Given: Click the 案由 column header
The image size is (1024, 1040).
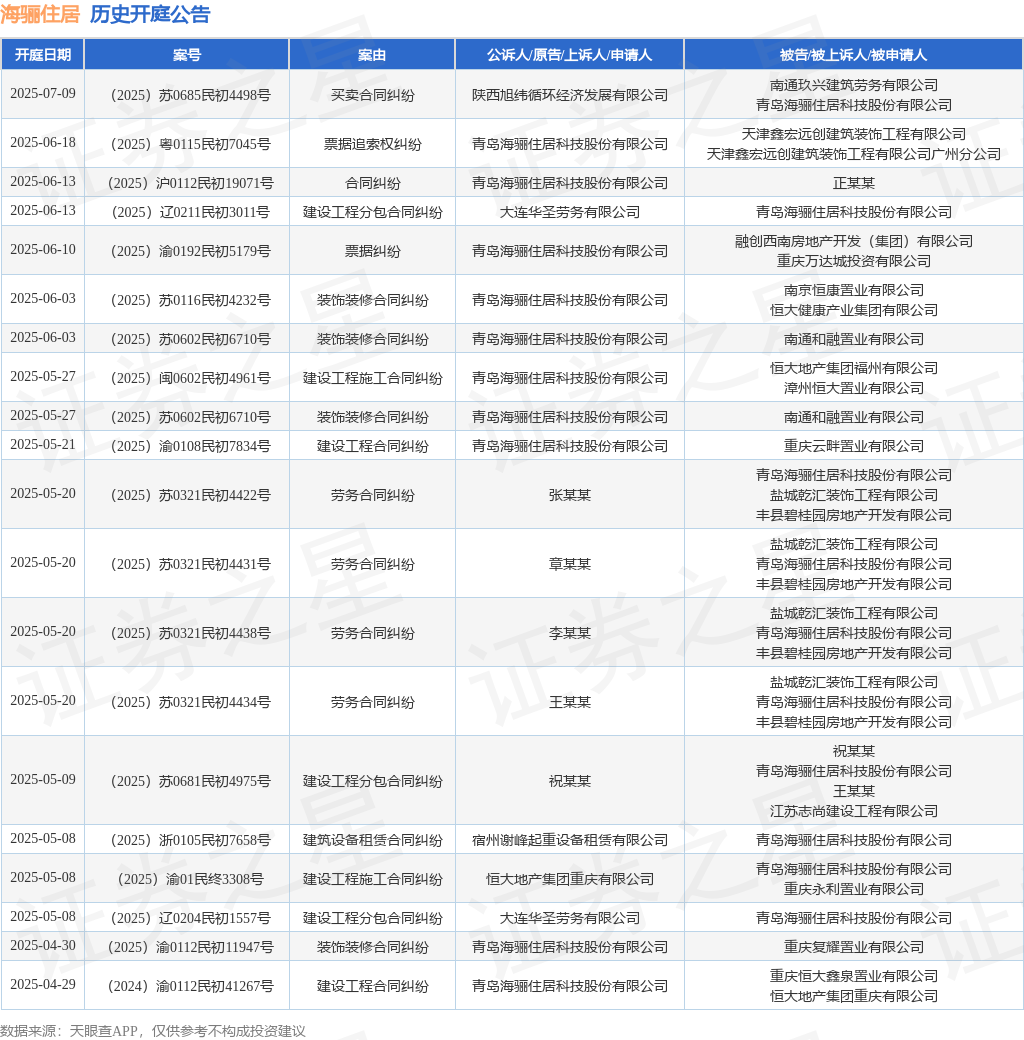Looking at the screenshot, I should [372, 54].
